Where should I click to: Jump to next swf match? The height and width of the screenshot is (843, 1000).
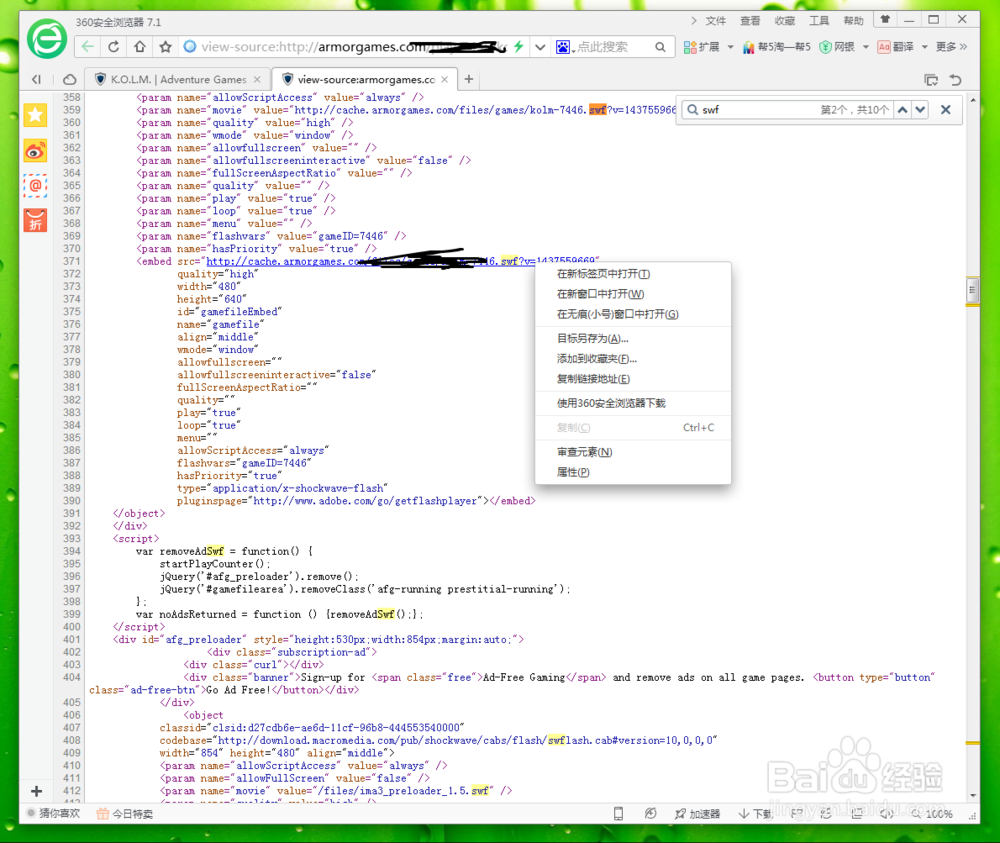tap(920, 110)
